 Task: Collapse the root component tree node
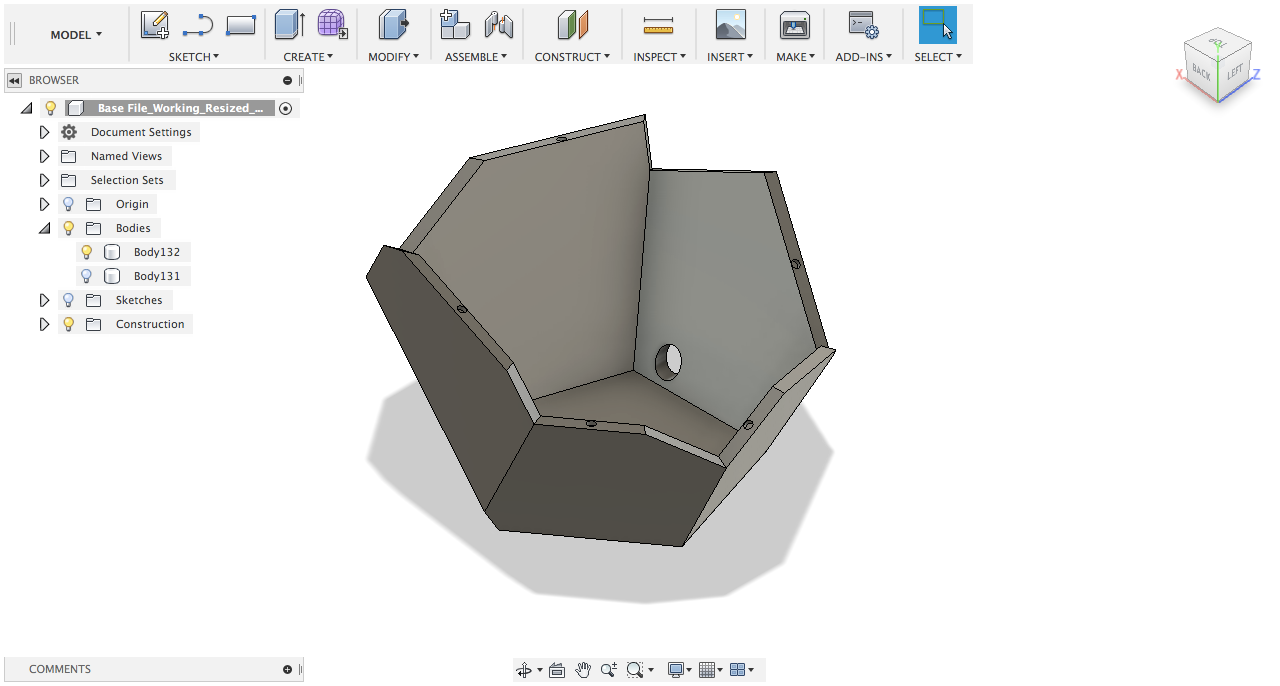(x=26, y=108)
